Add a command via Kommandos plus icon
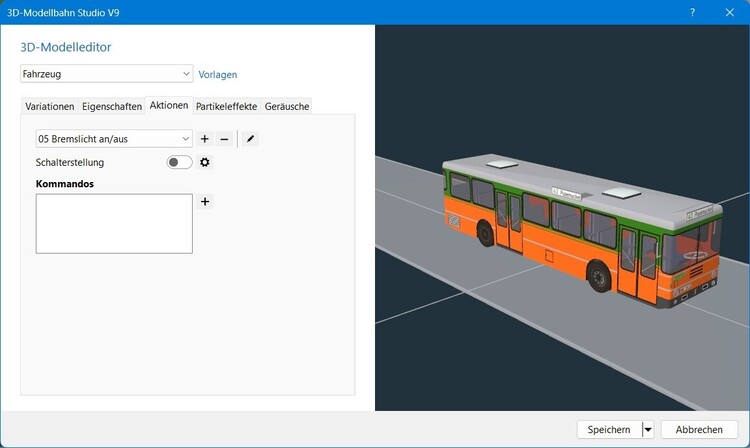 (205, 202)
